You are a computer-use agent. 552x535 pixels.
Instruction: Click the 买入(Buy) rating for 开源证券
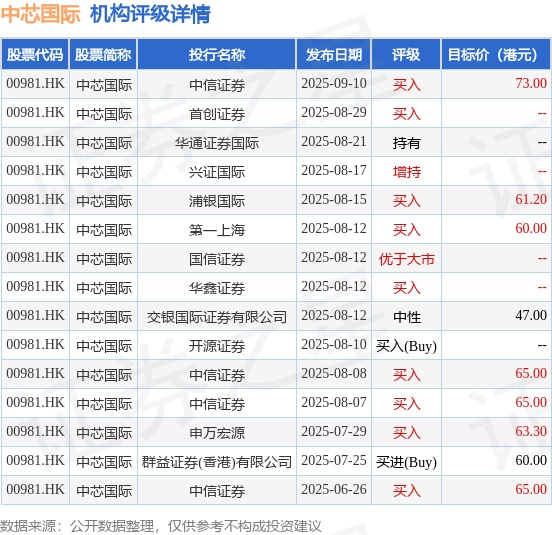tap(406, 346)
